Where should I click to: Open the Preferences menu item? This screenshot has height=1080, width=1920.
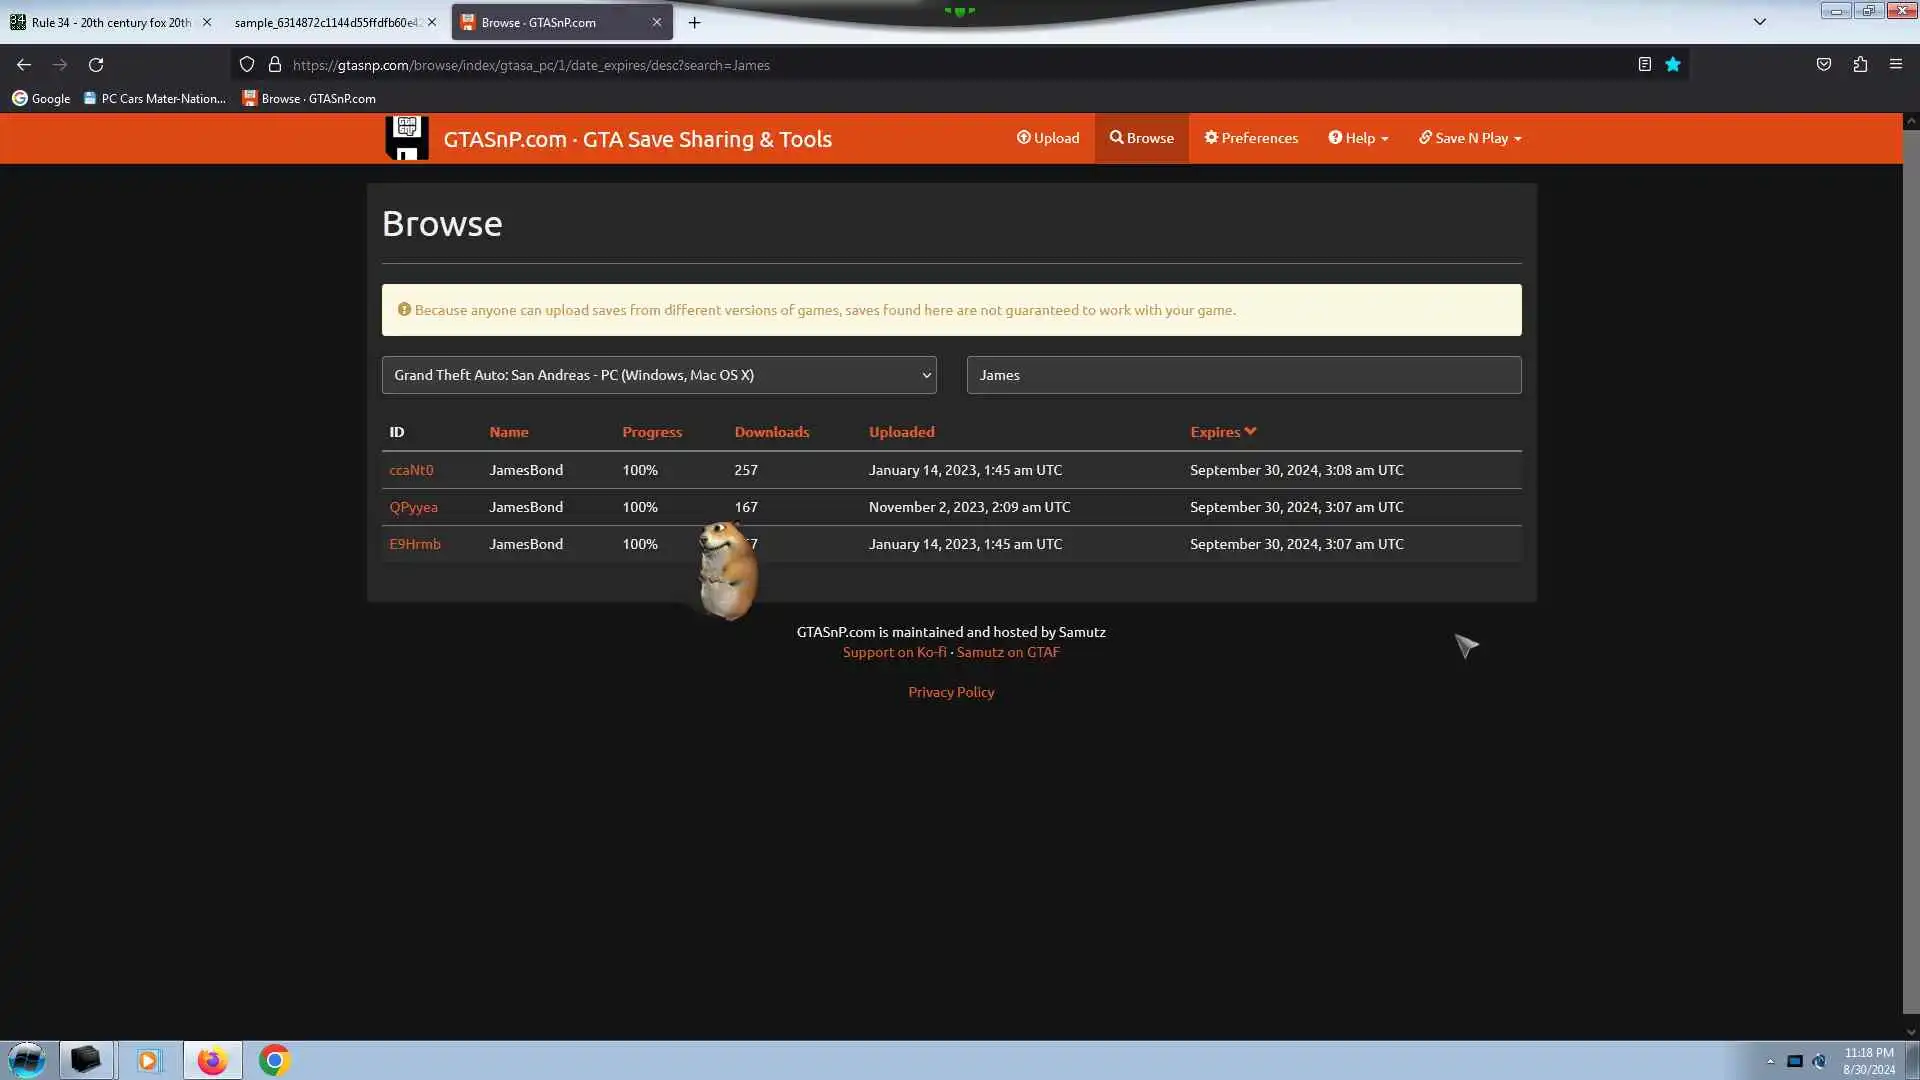tap(1250, 138)
